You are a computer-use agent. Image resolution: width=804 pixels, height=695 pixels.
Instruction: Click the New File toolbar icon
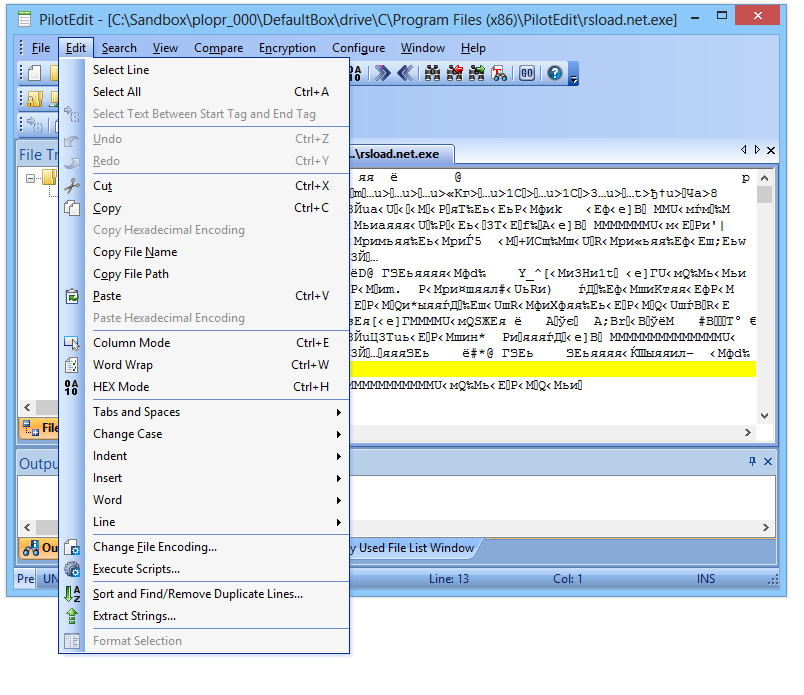(x=34, y=73)
